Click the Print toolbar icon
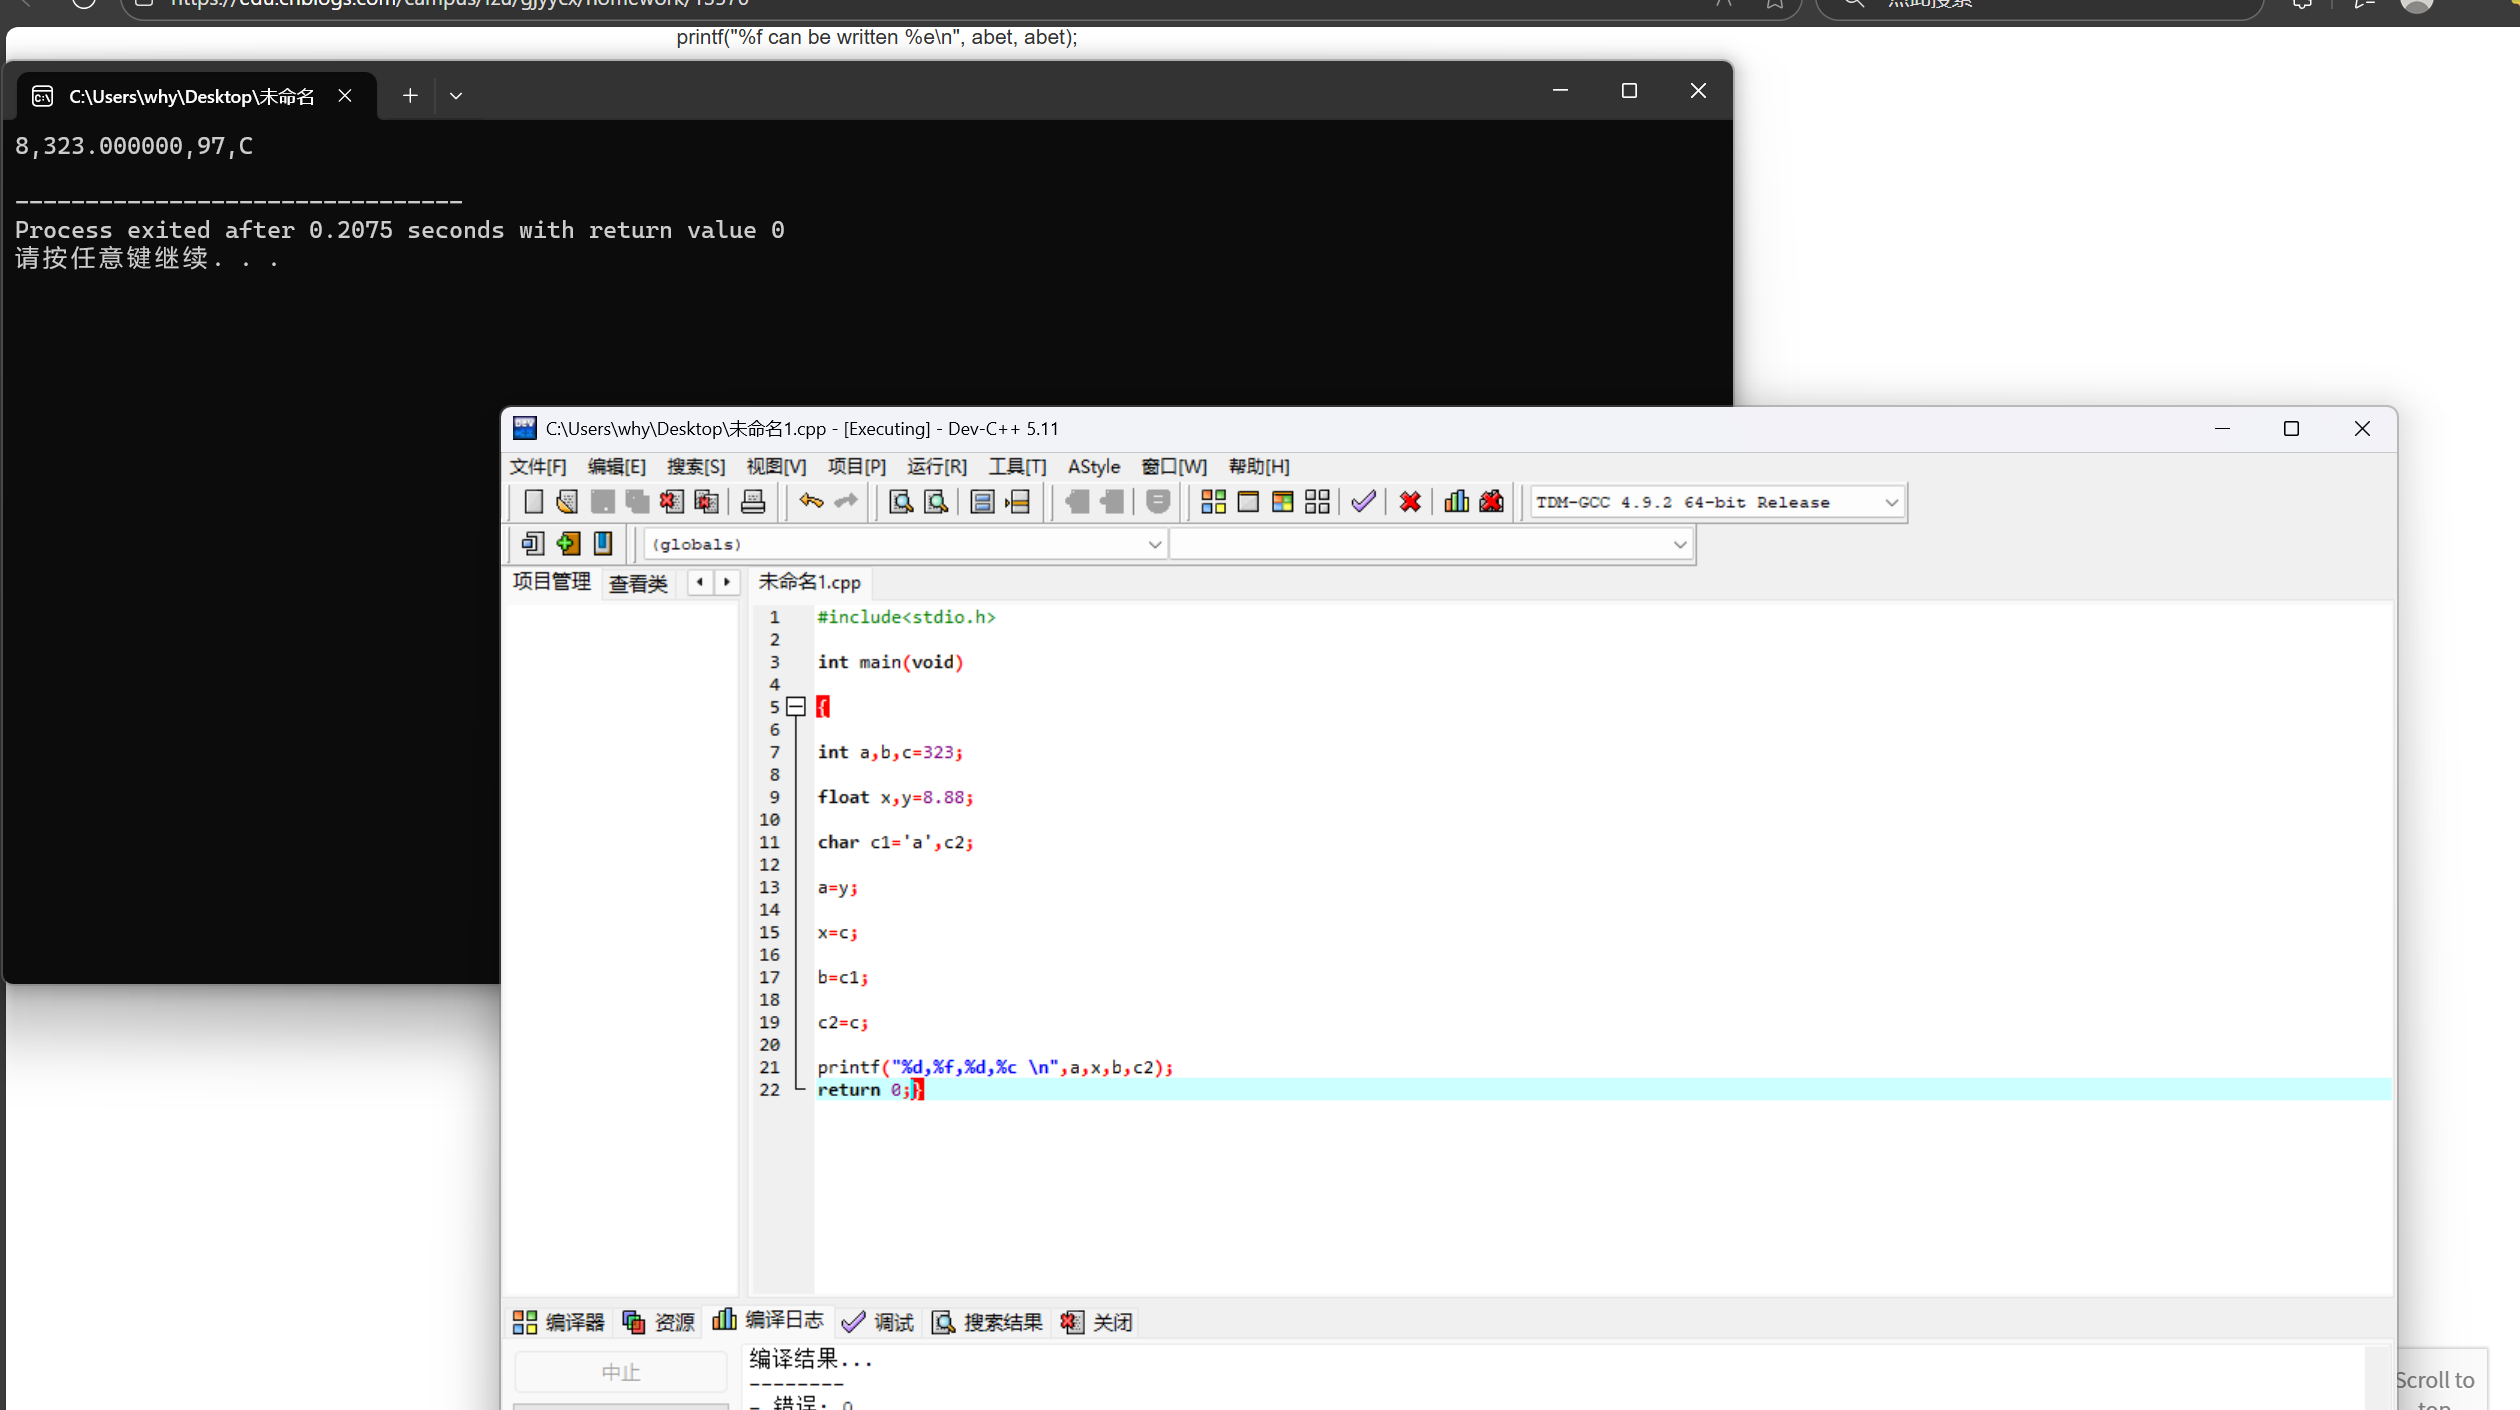Viewport: 2520px width, 1410px height. 753,502
